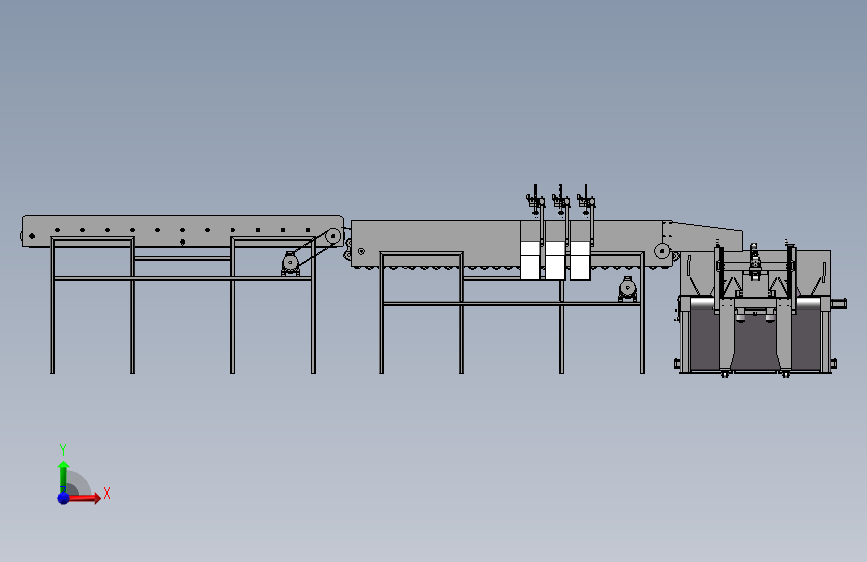
Task: Pick the first white box on the middle conveyor
Action: [530, 260]
